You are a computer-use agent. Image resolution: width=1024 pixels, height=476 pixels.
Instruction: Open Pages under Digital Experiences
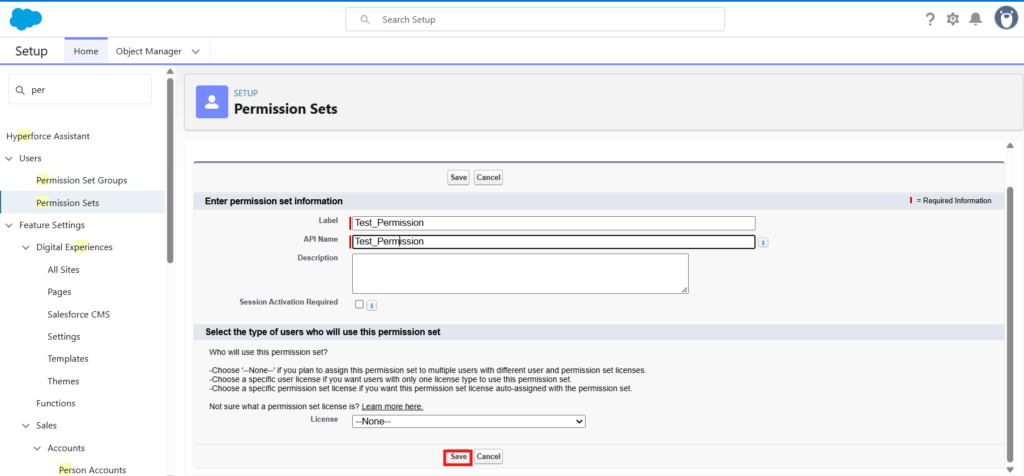click(x=59, y=292)
